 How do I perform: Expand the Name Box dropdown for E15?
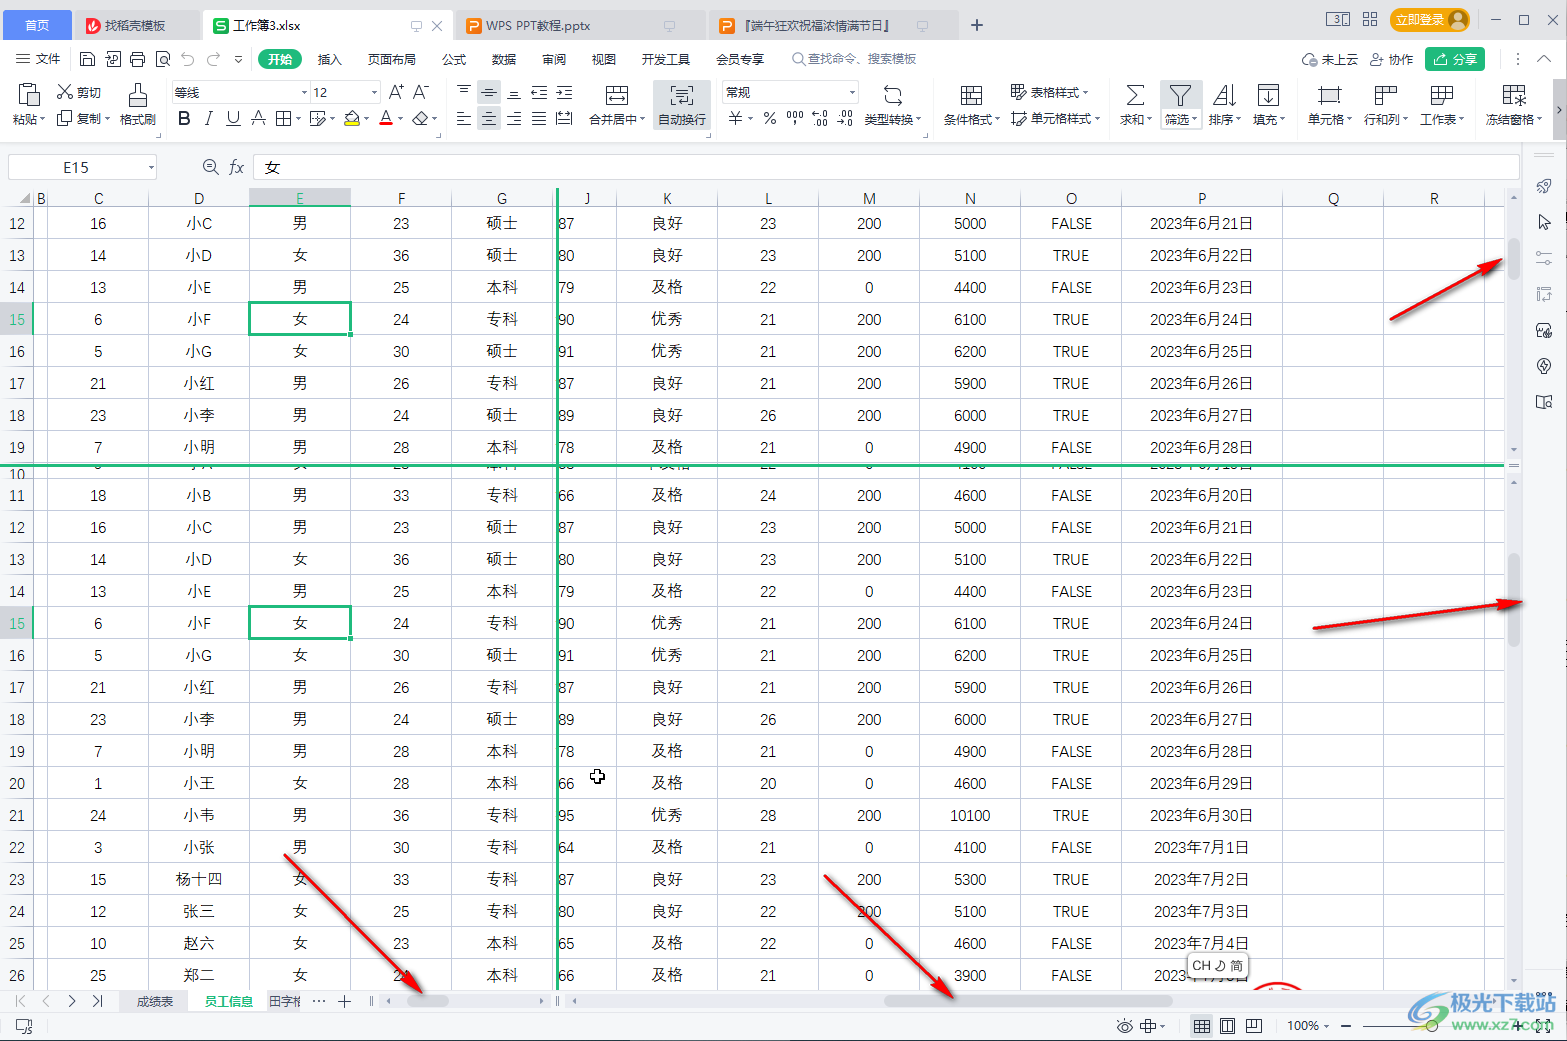[x=151, y=167]
